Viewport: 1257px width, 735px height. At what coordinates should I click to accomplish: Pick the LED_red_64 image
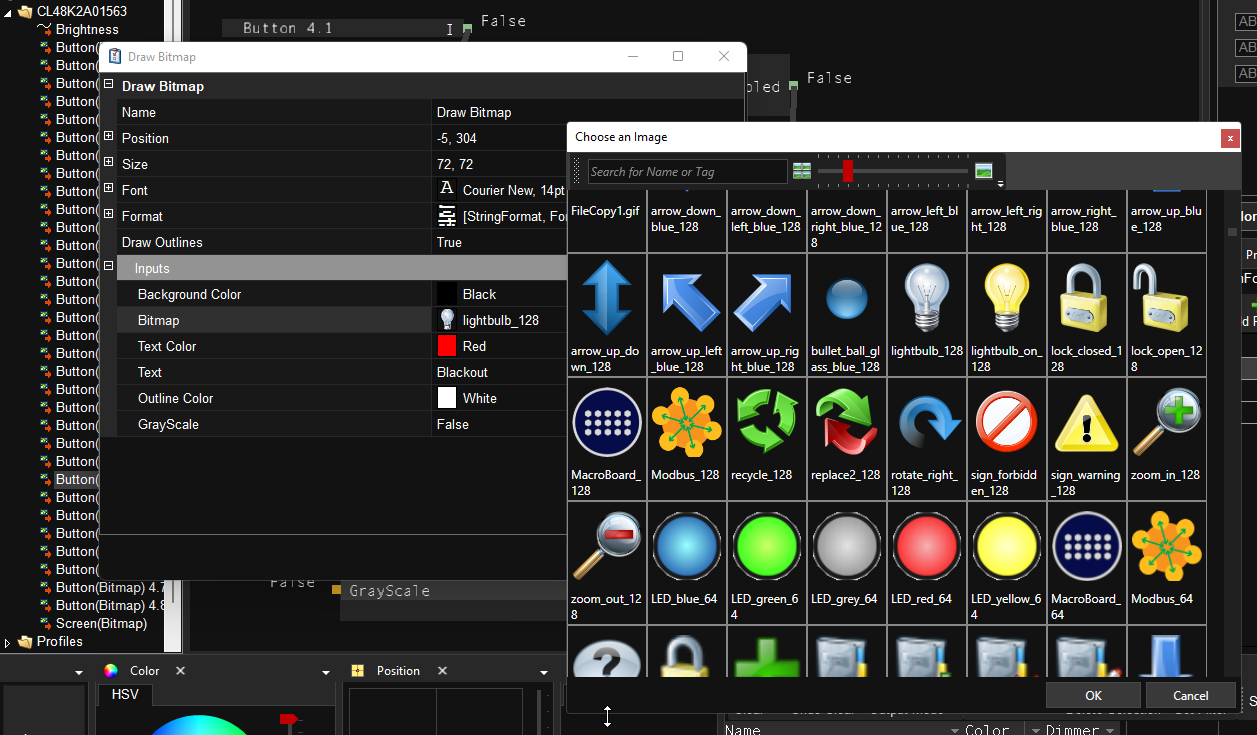[x=926, y=547]
